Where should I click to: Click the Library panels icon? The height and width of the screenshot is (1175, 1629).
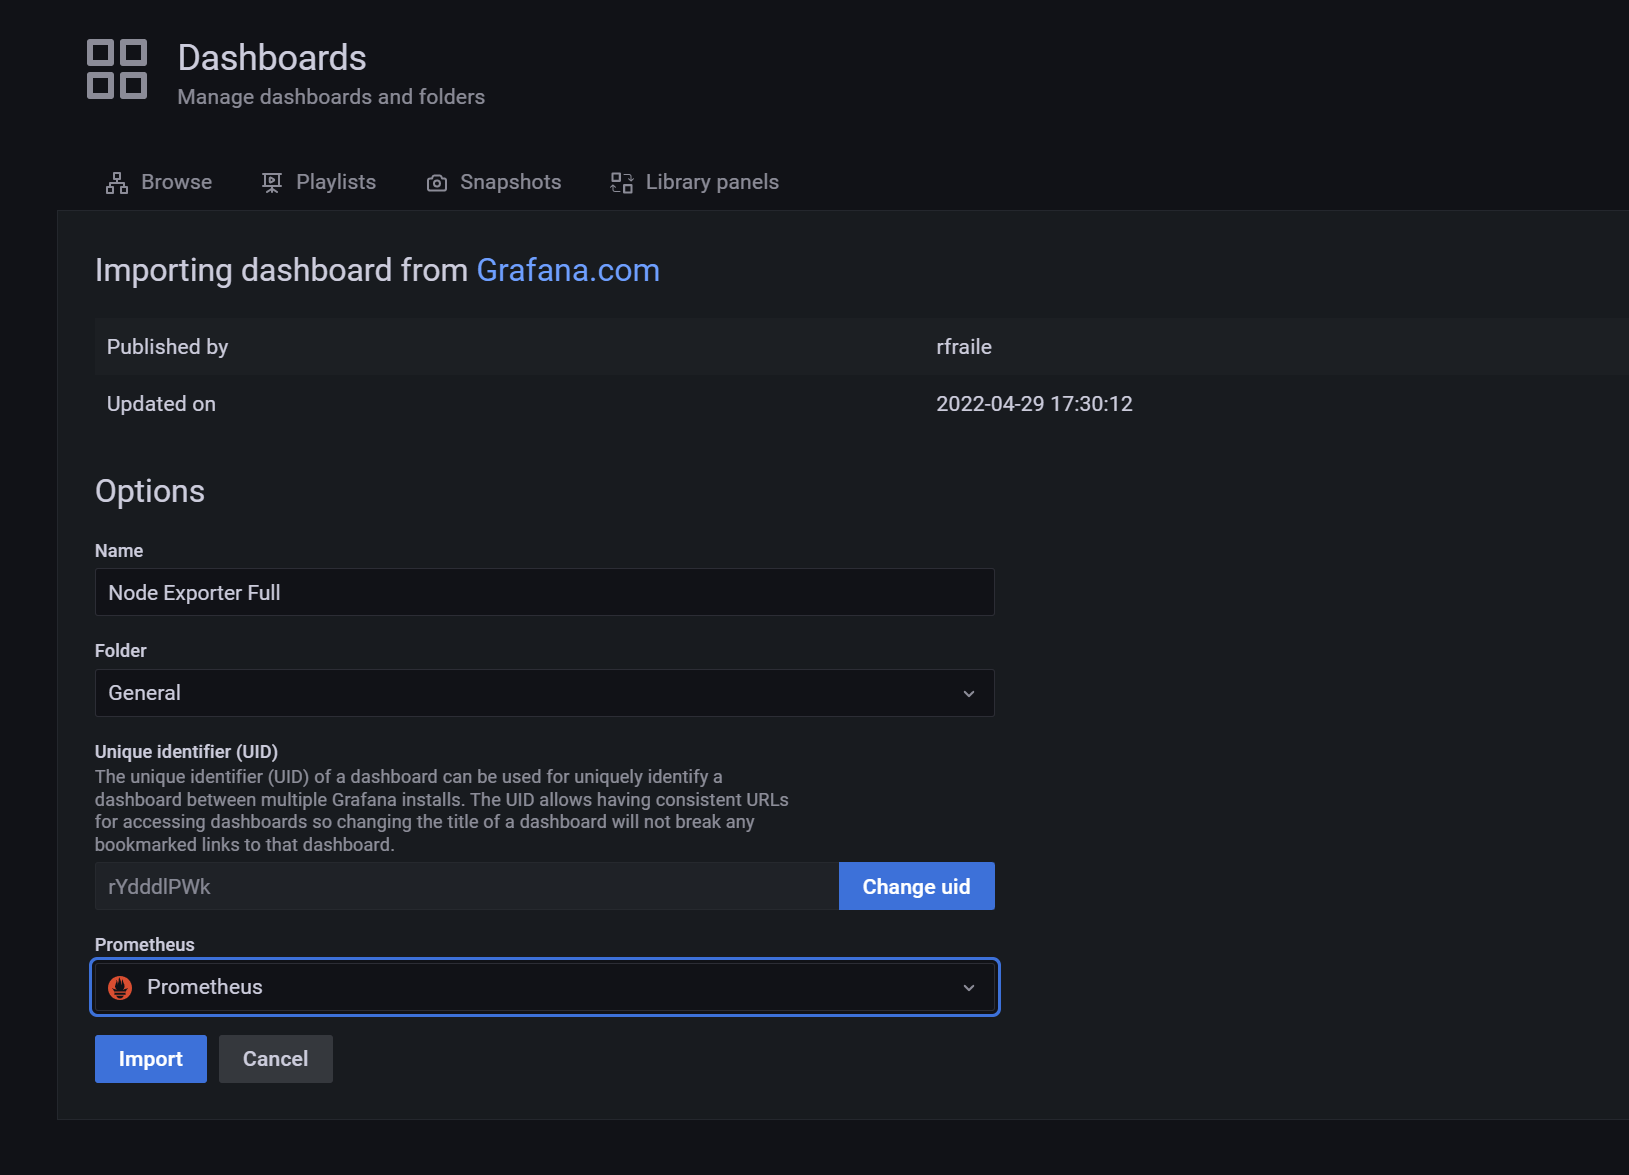(622, 183)
